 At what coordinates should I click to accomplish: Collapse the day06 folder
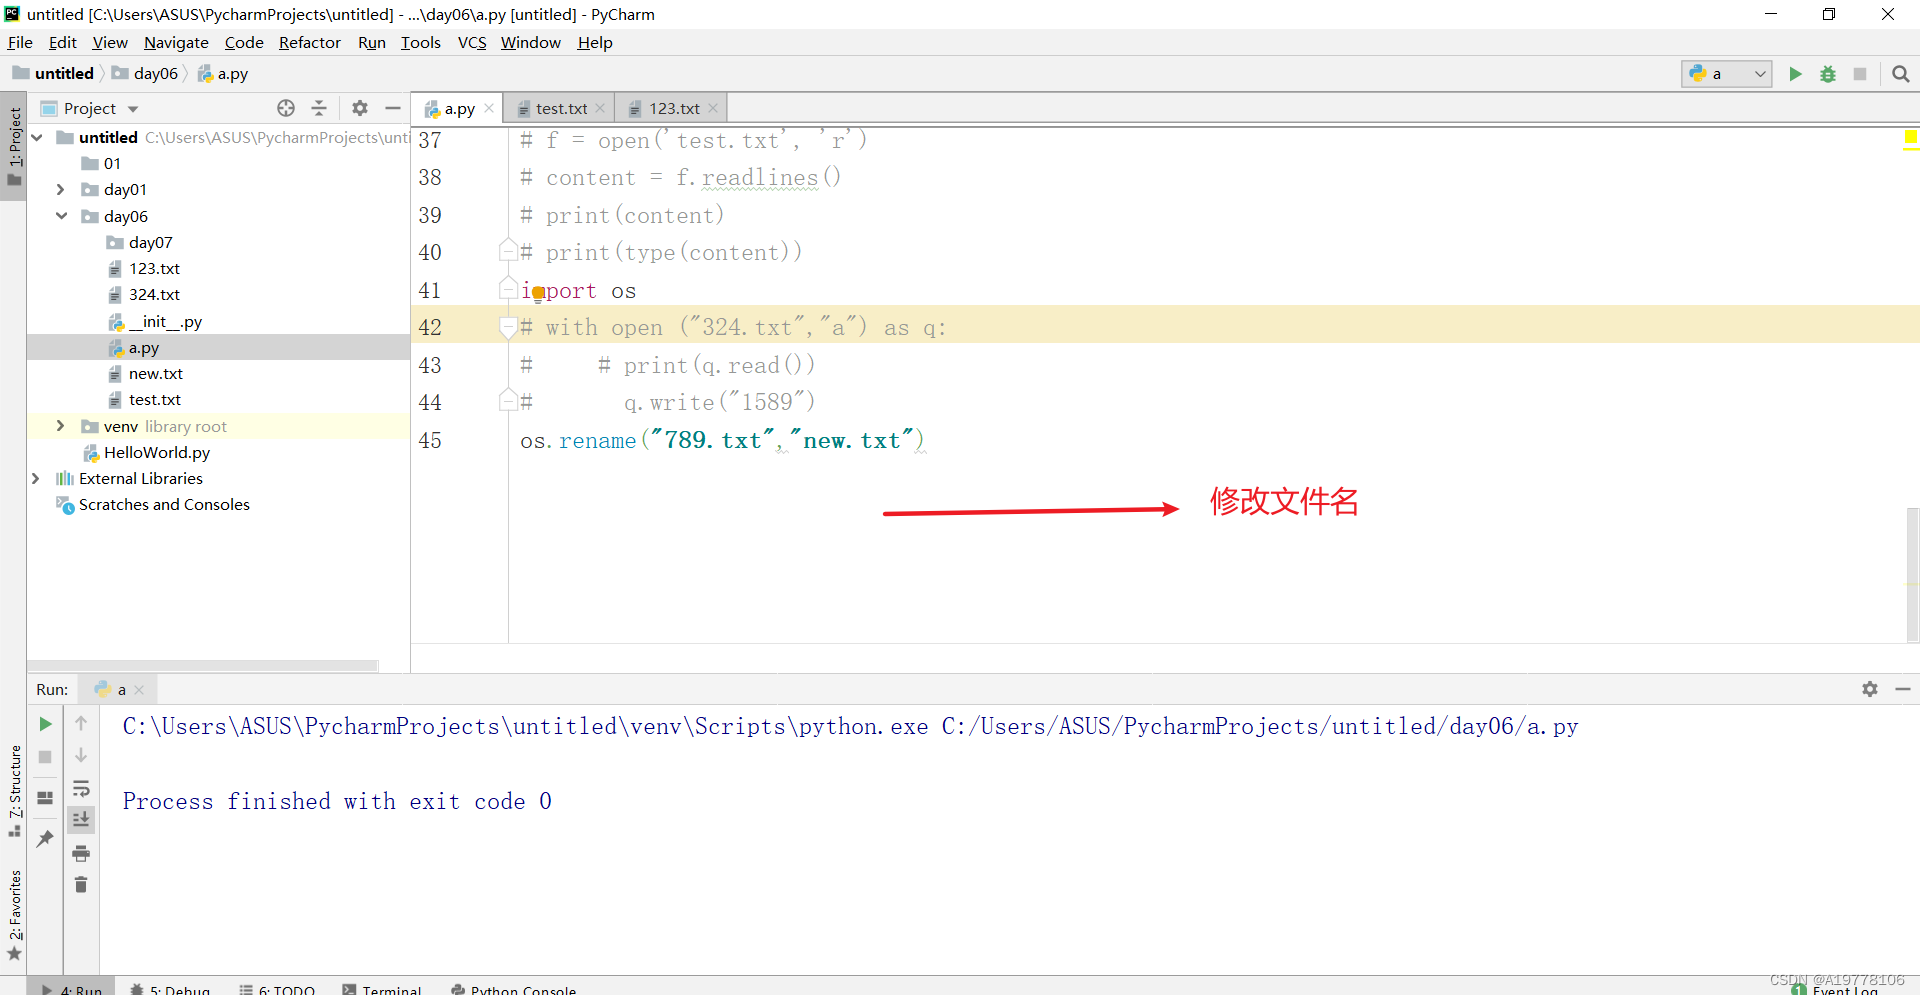click(x=61, y=216)
